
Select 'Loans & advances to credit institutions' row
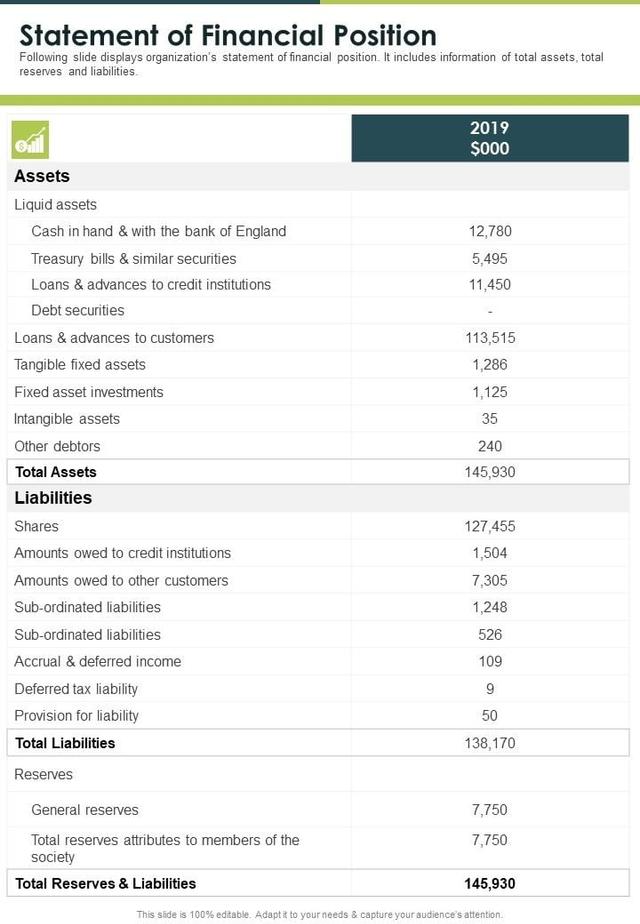point(151,284)
